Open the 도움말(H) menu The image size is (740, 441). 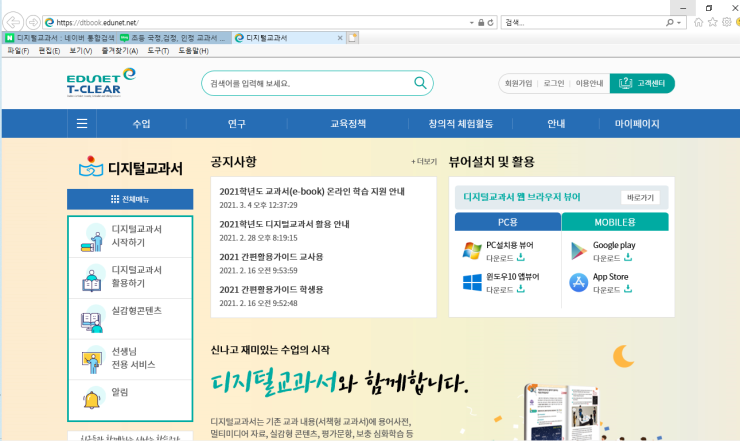click(x=193, y=51)
